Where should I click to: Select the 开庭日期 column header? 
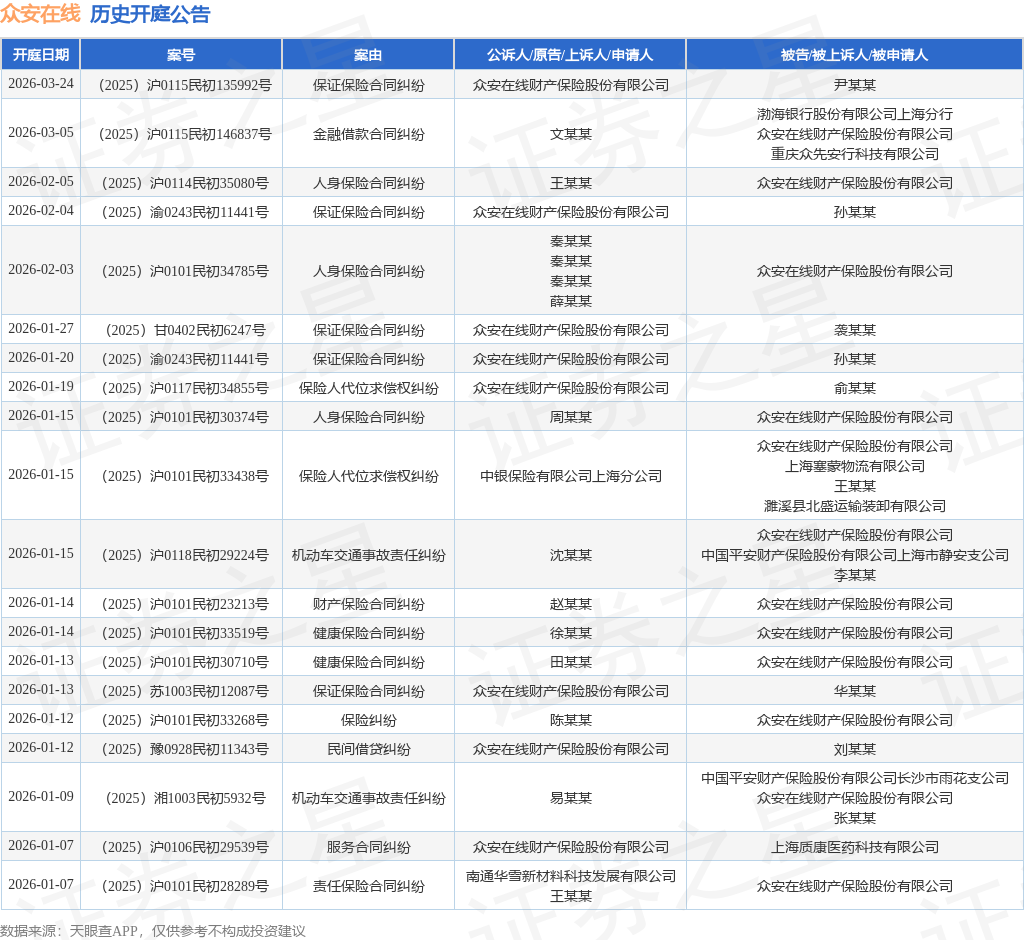pyautogui.click(x=40, y=55)
